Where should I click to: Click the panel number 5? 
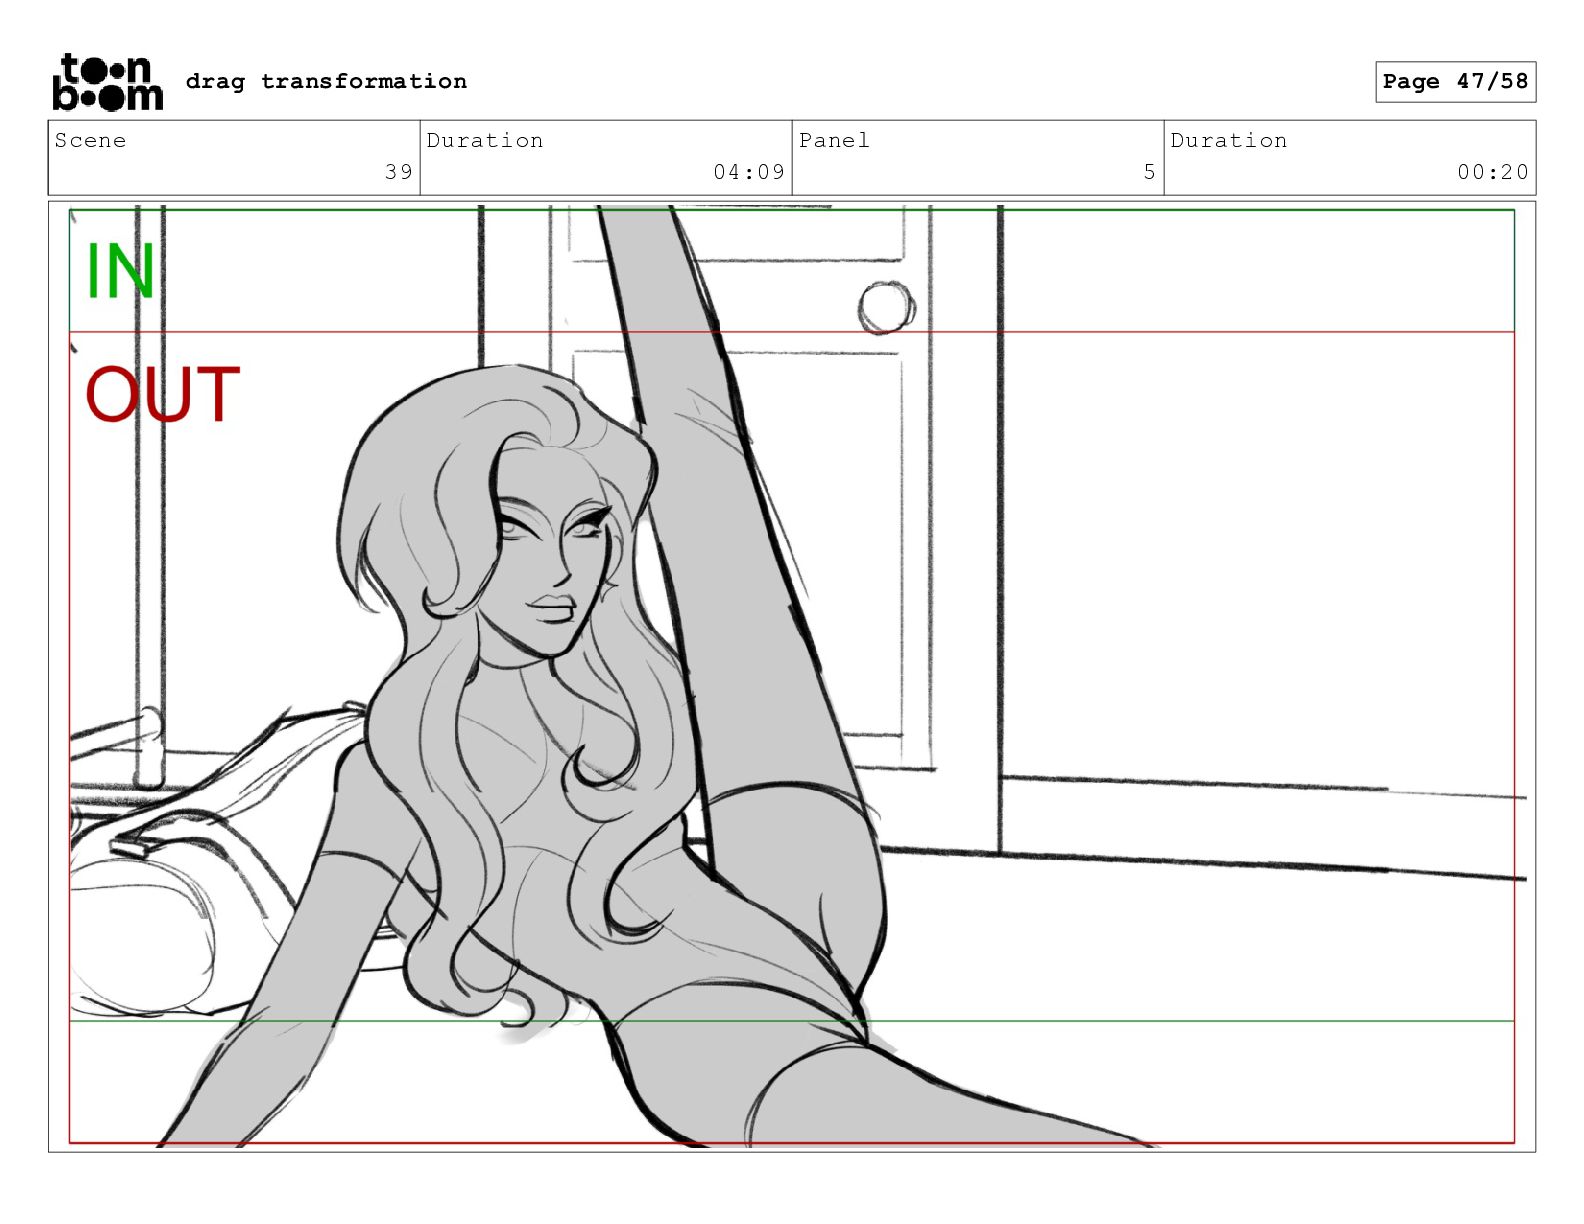tap(1150, 172)
